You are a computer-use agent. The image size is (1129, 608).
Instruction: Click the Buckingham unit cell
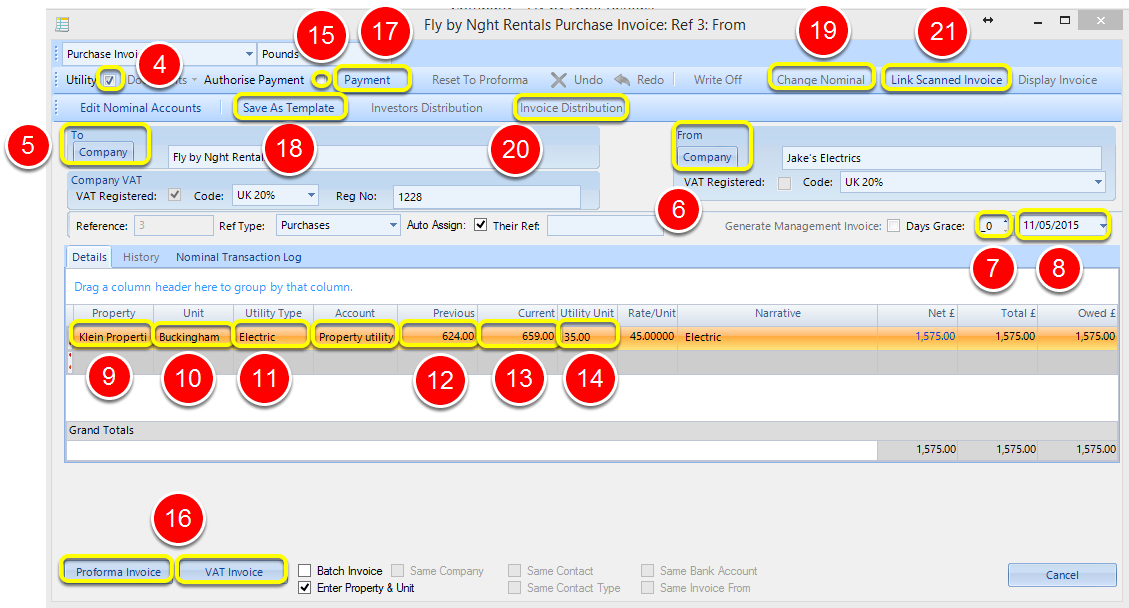tap(193, 336)
